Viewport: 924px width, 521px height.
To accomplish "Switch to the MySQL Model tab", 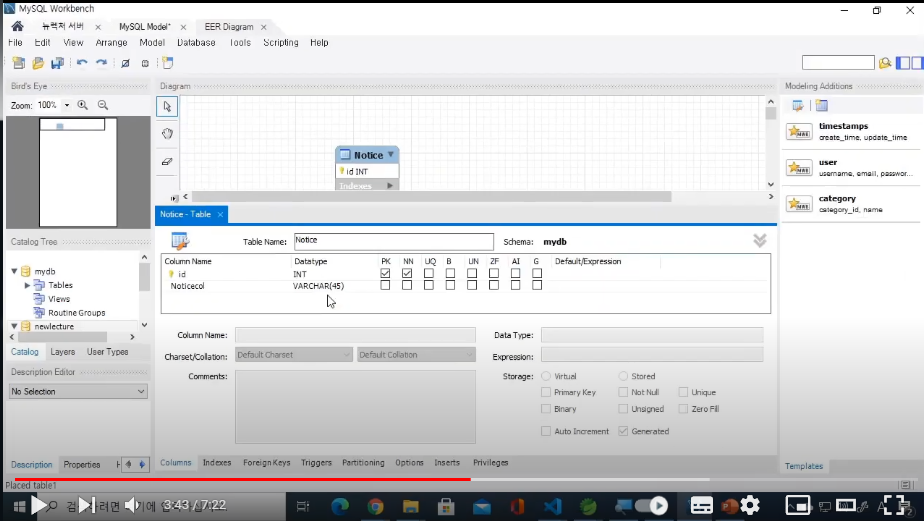I will pos(144,27).
